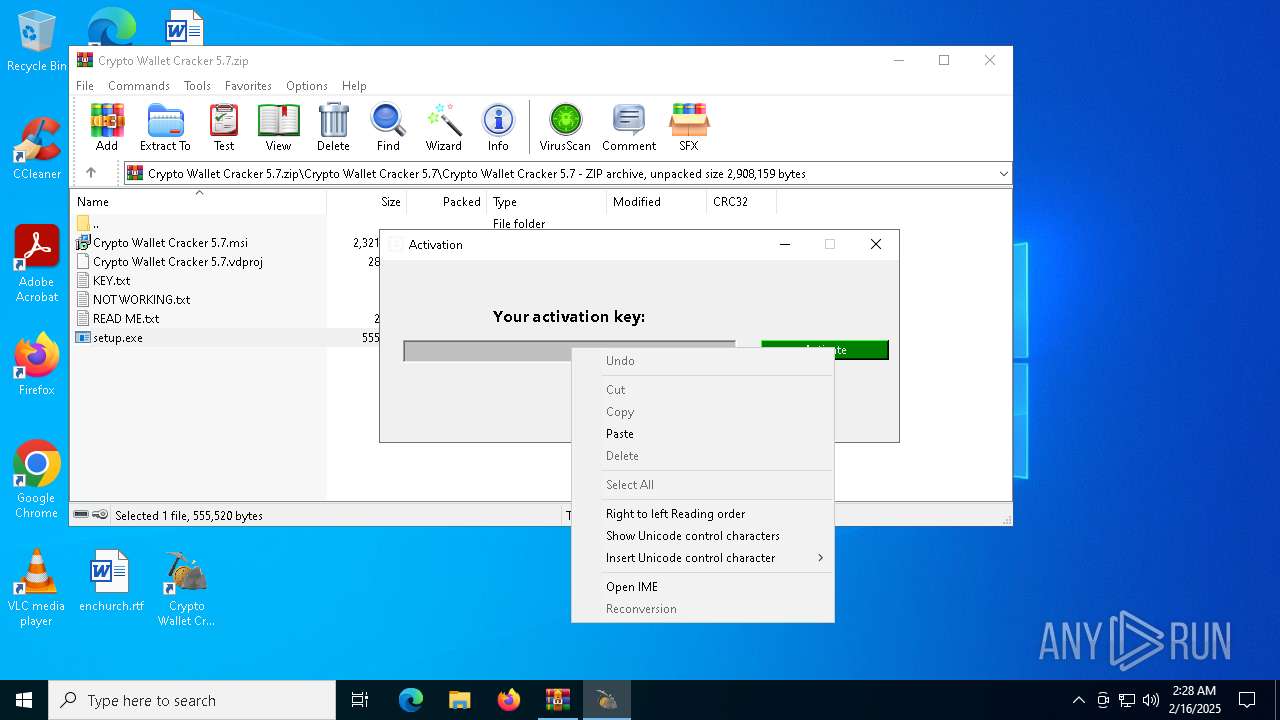Expand the archive path dropdown

point(1003,174)
